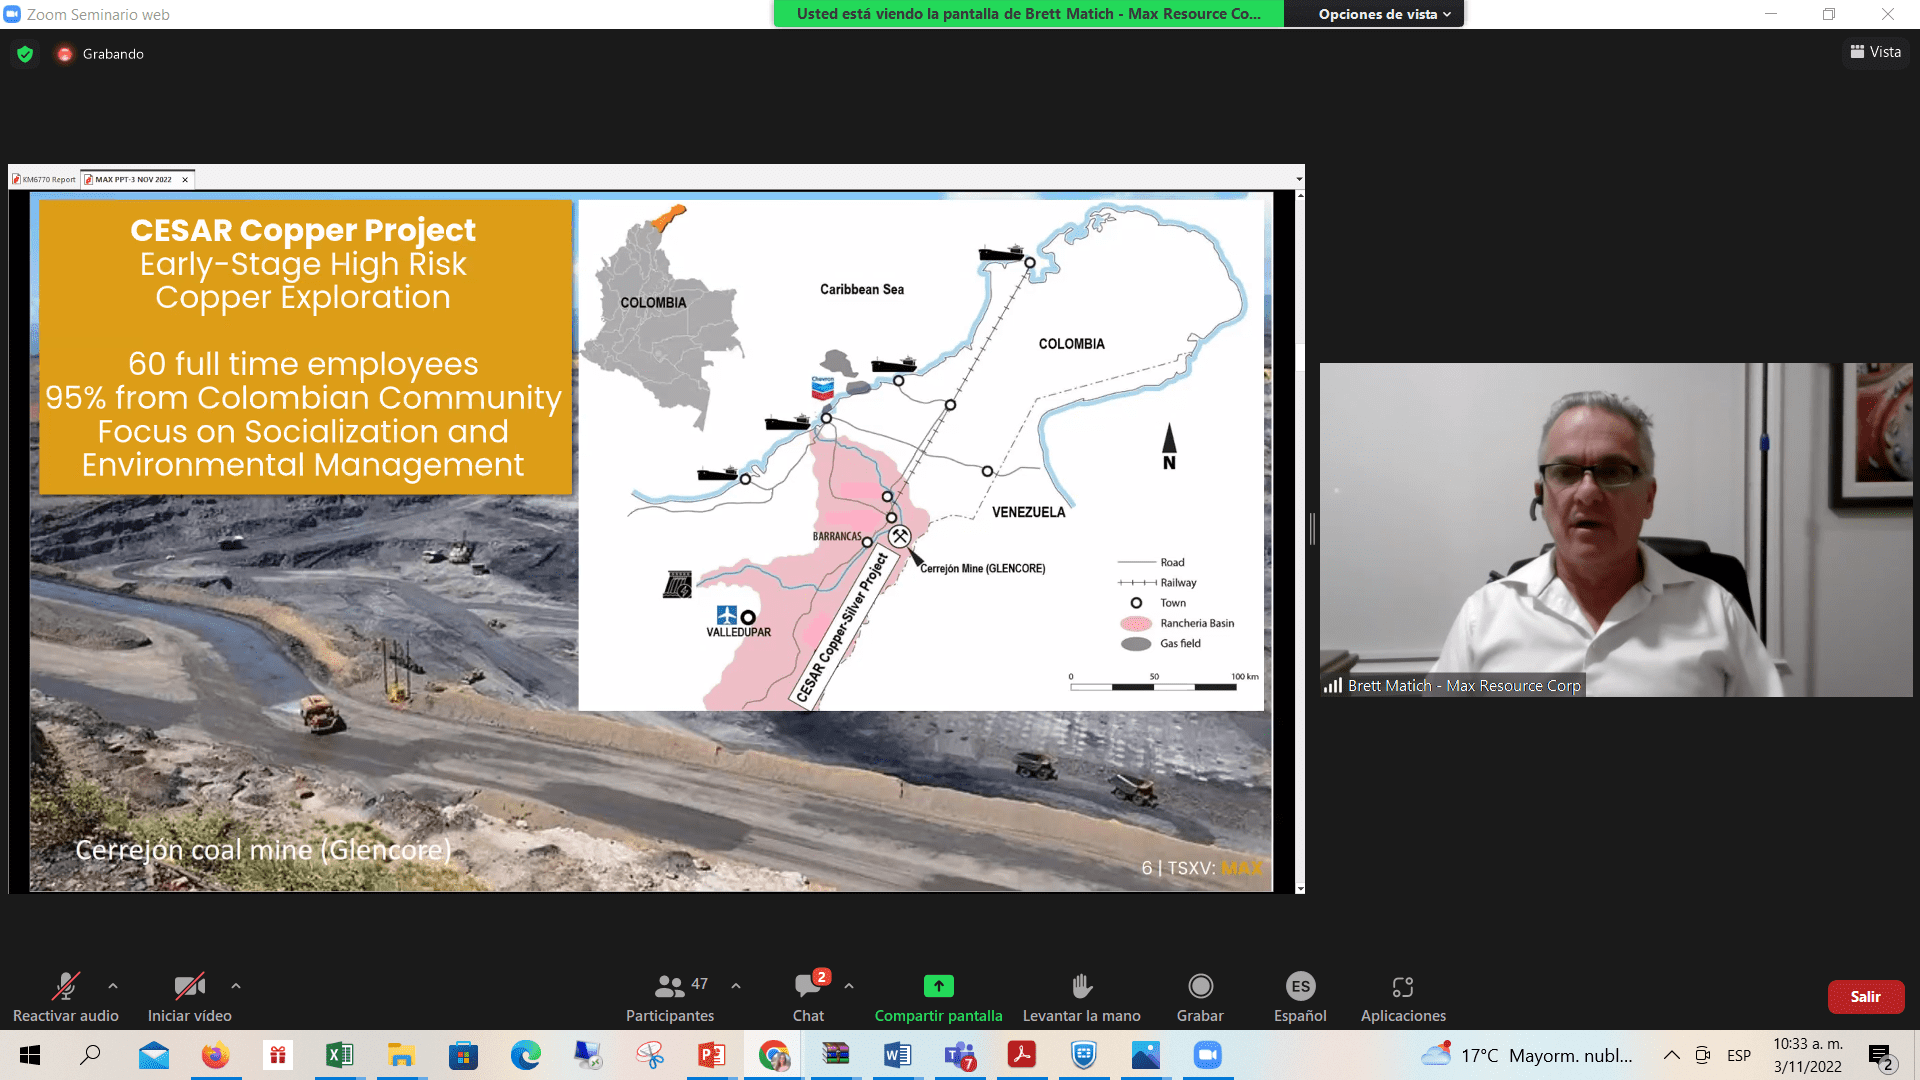Viewport: 1920px width, 1080px height.
Task: Launch Microsoft Edge from the taskbar
Action: click(525, 1055)
